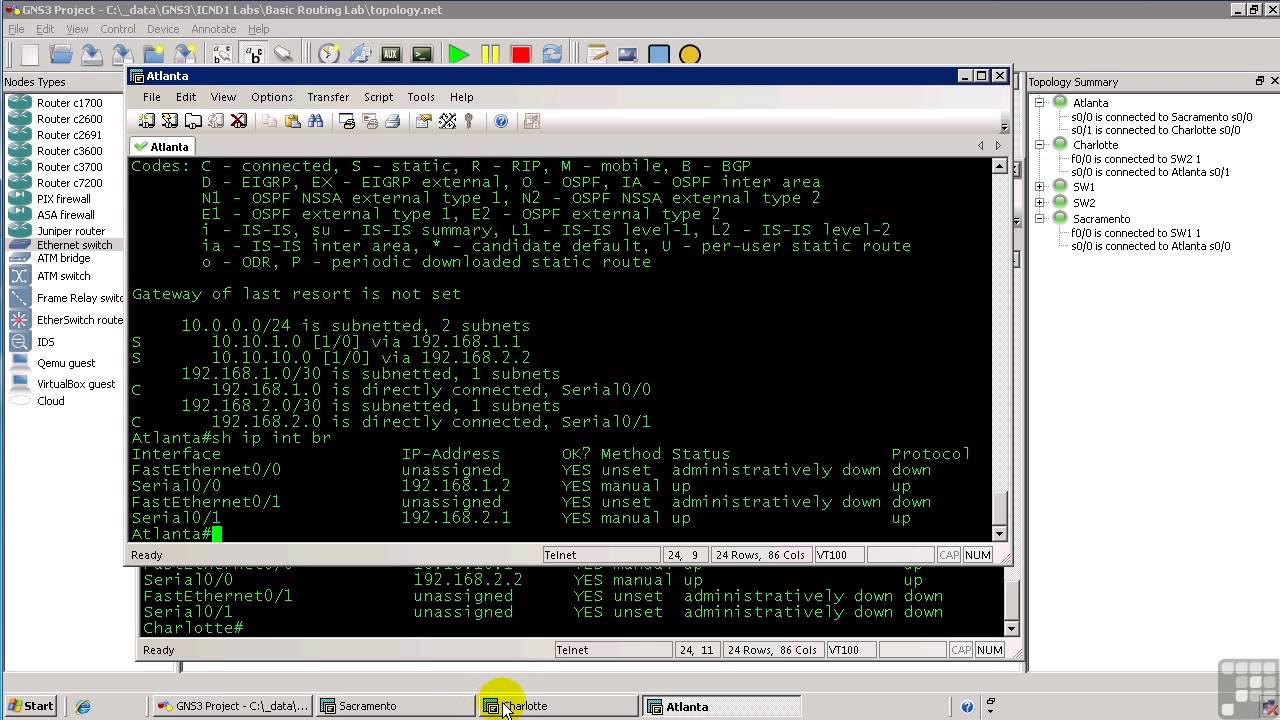Click the GNS3 Open project folder icon
Image resolution: width=1280 pixels, height=720 pixels.
pos(61,54)
